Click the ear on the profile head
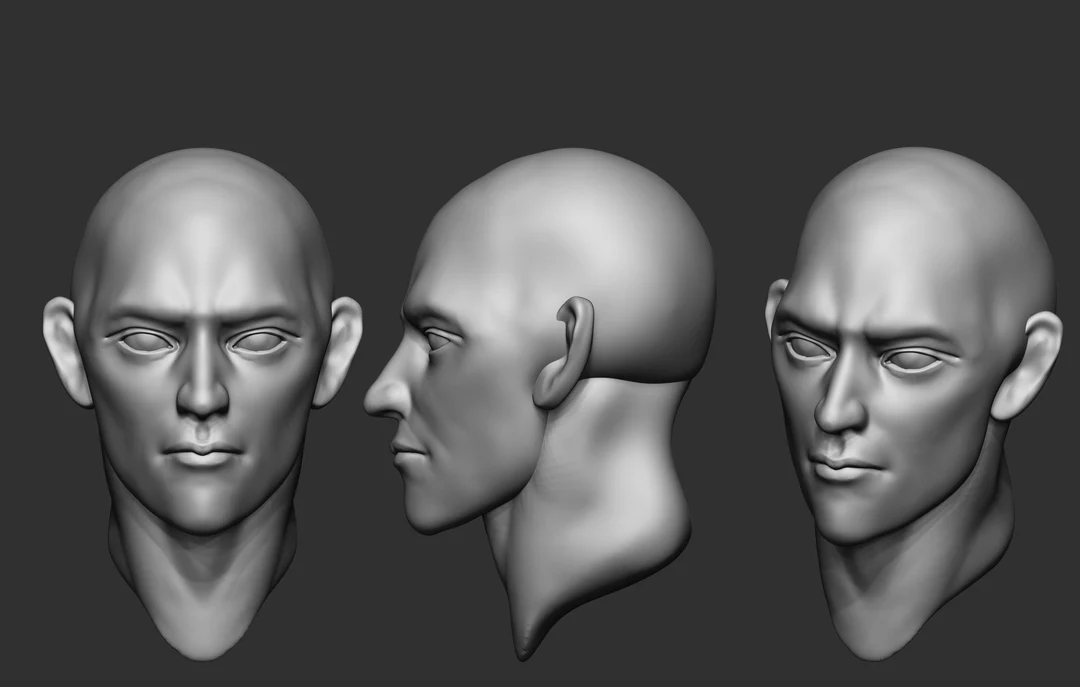Image resolution: width=1080 pixels, height=687 pixels. (565, 345)
